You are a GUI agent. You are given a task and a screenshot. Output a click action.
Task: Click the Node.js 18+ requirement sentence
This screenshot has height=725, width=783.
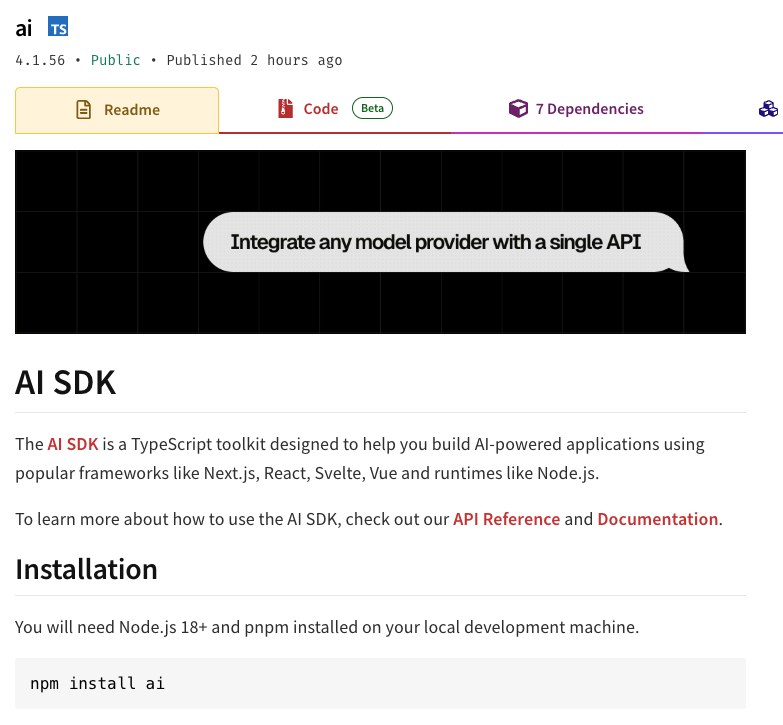(x=327, y=627)
